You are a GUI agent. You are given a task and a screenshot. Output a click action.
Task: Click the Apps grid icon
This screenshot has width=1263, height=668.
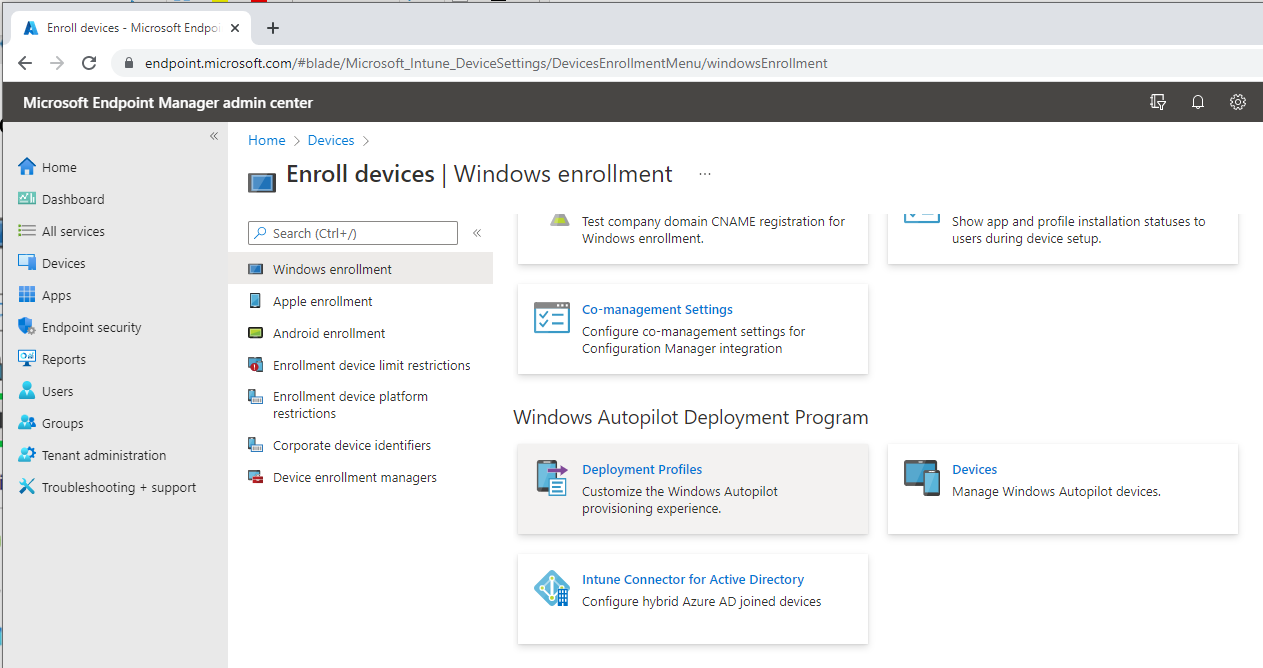(x=27, y=295)
